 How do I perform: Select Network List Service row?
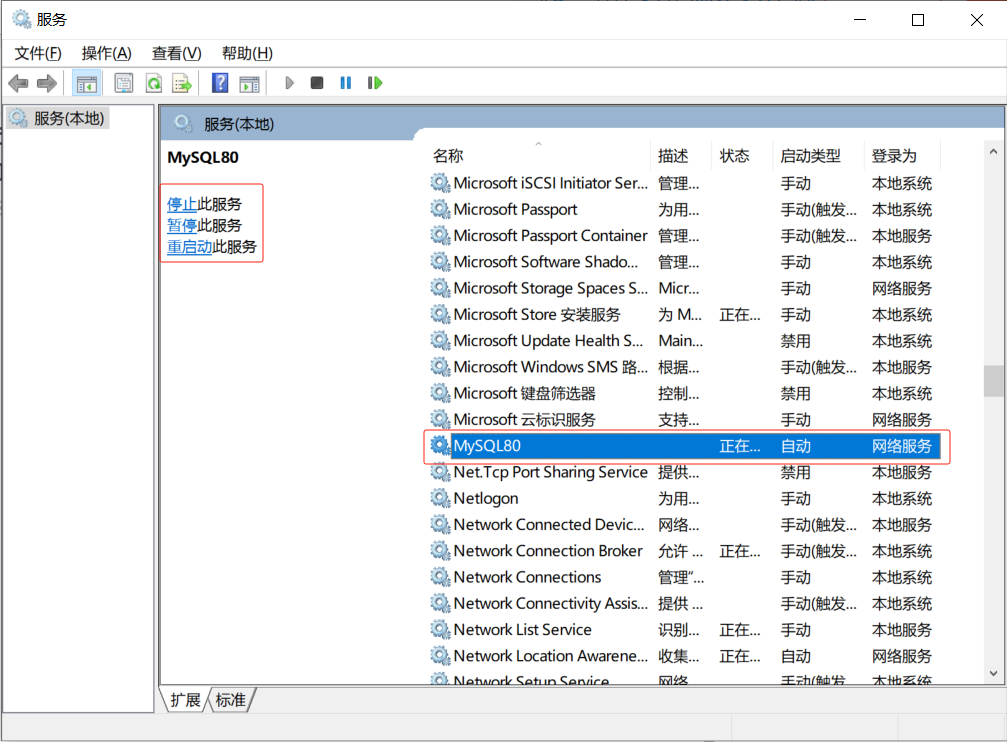(685, 630)
